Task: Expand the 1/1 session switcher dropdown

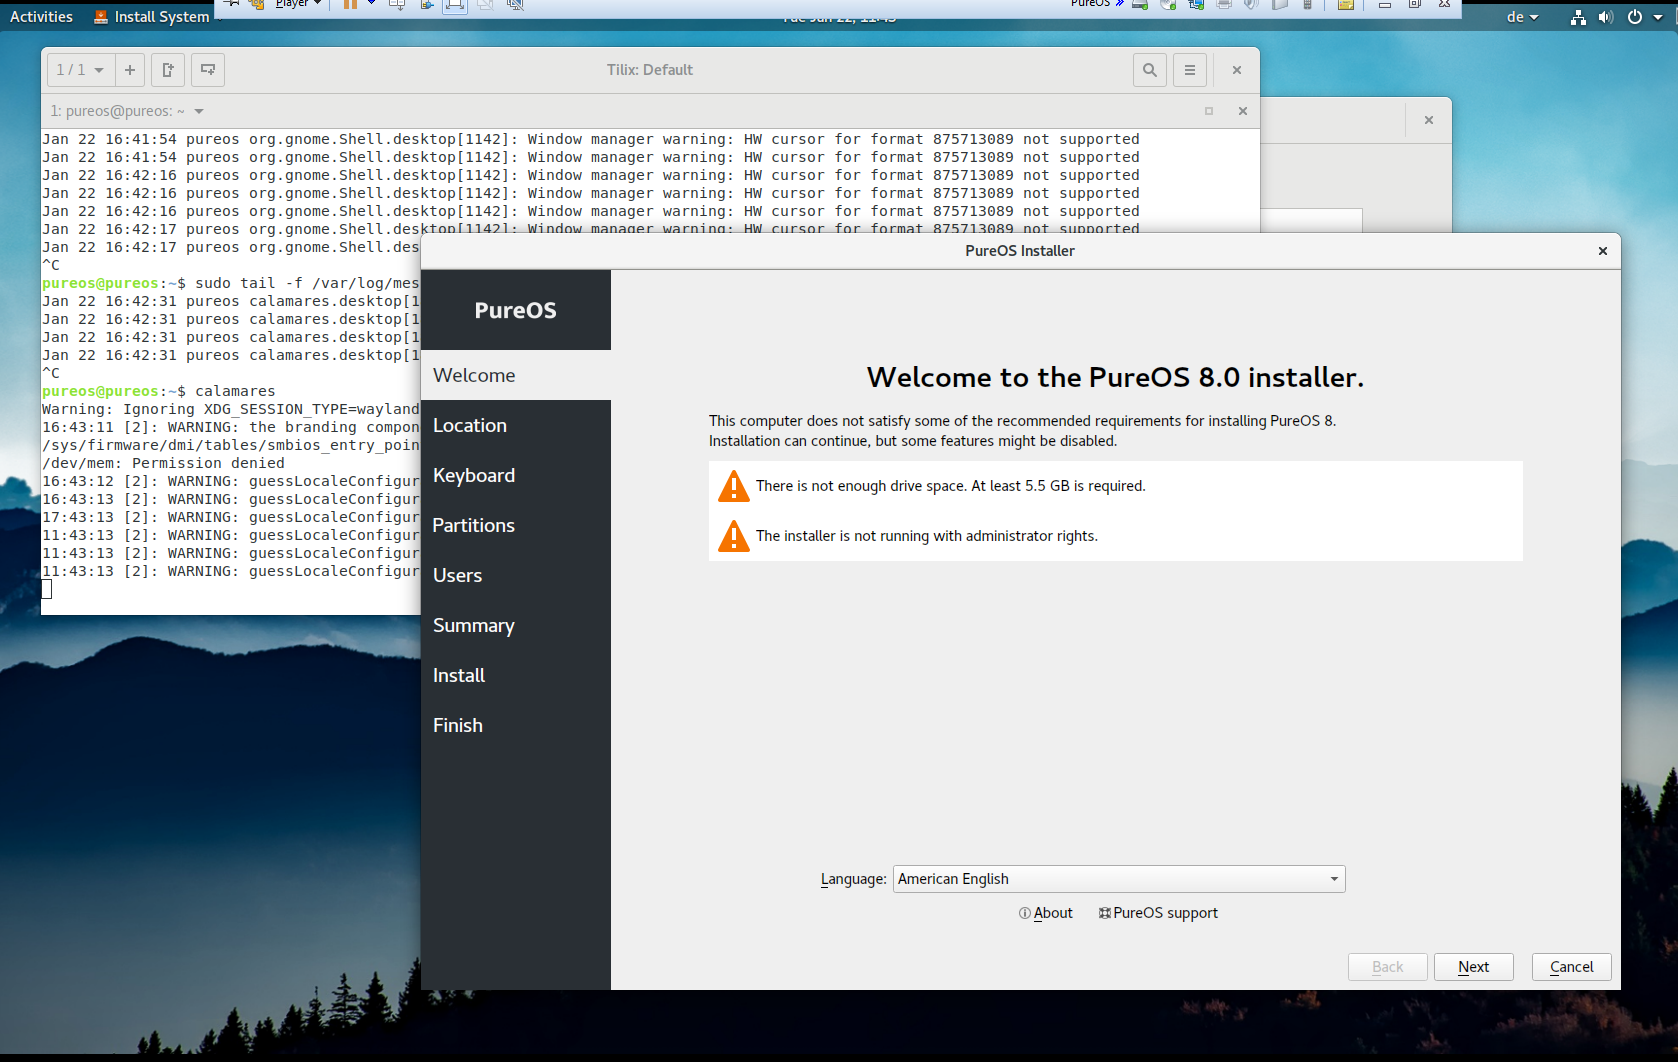Action: (x=80, y=70)
